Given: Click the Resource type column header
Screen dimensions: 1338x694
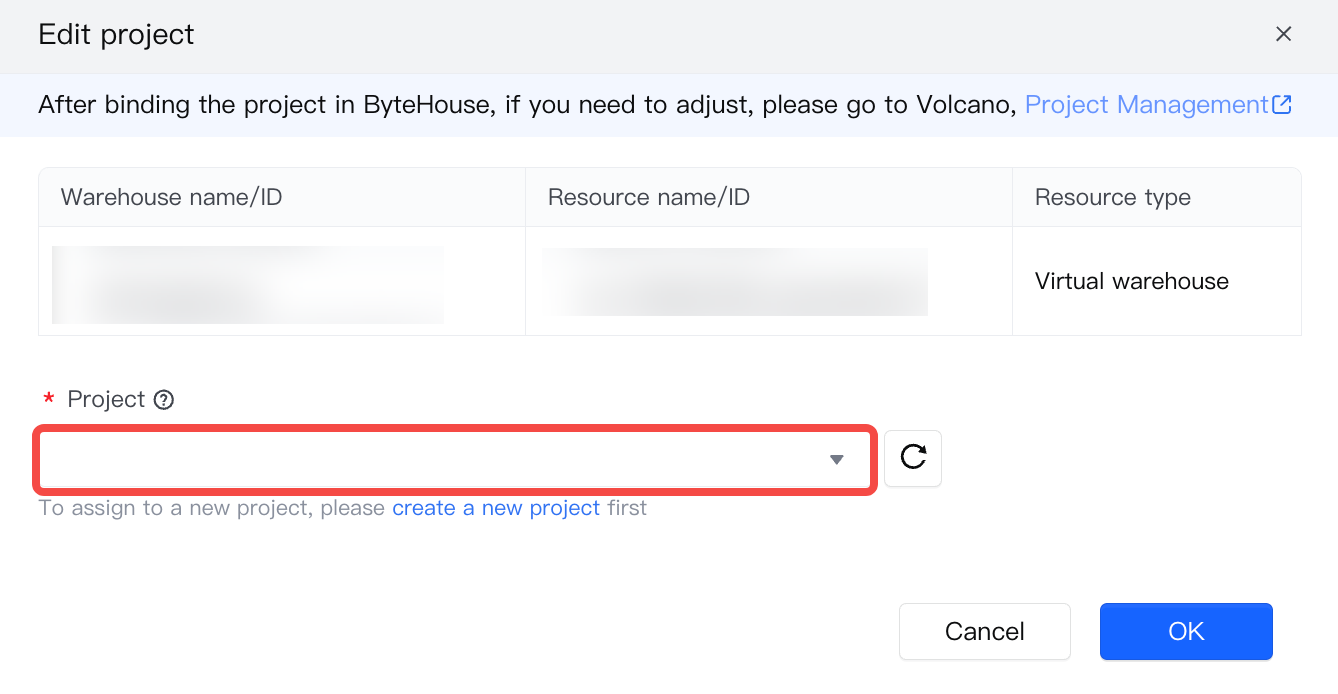Looking at the screenshot, I should [x=1112, y=197].
